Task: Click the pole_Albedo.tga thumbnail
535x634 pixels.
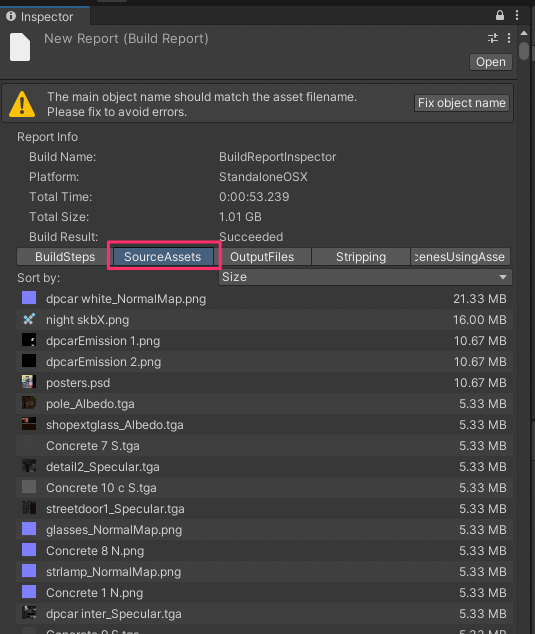Action: pyautogui.click(x=29, y=403)
